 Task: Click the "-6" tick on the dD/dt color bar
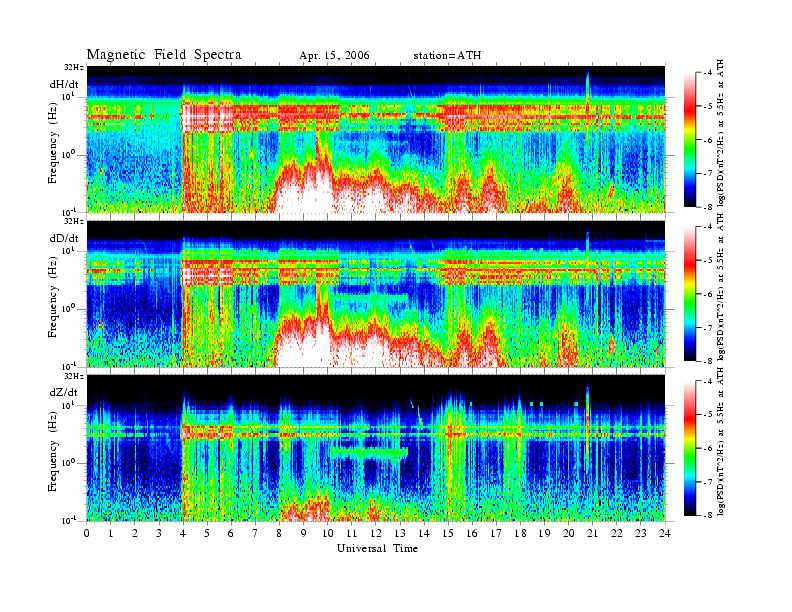point(708,294)
